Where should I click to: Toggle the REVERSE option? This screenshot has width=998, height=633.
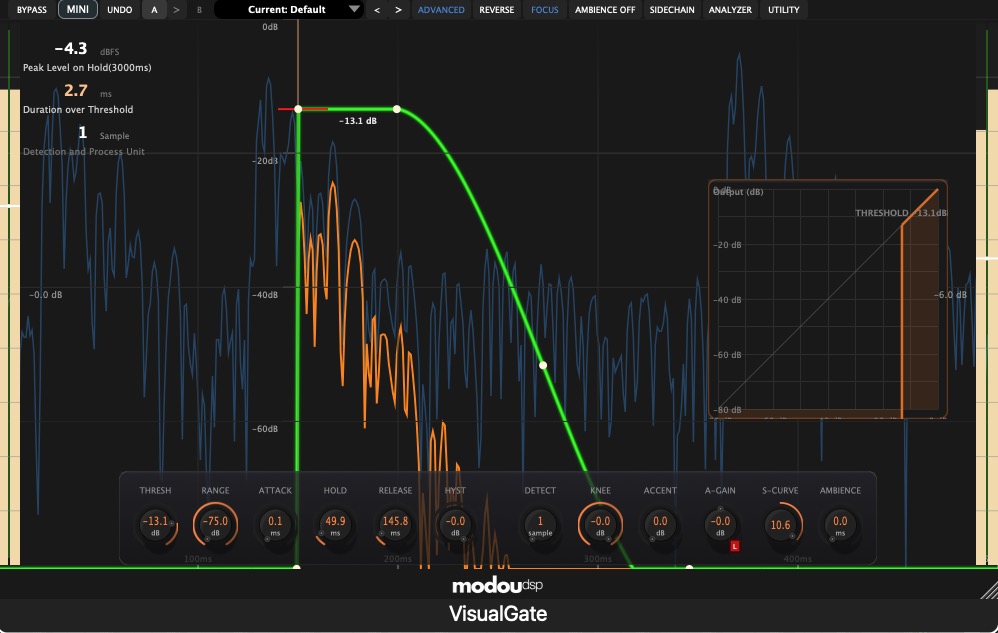pyautogui.click(x=496, y=10)
